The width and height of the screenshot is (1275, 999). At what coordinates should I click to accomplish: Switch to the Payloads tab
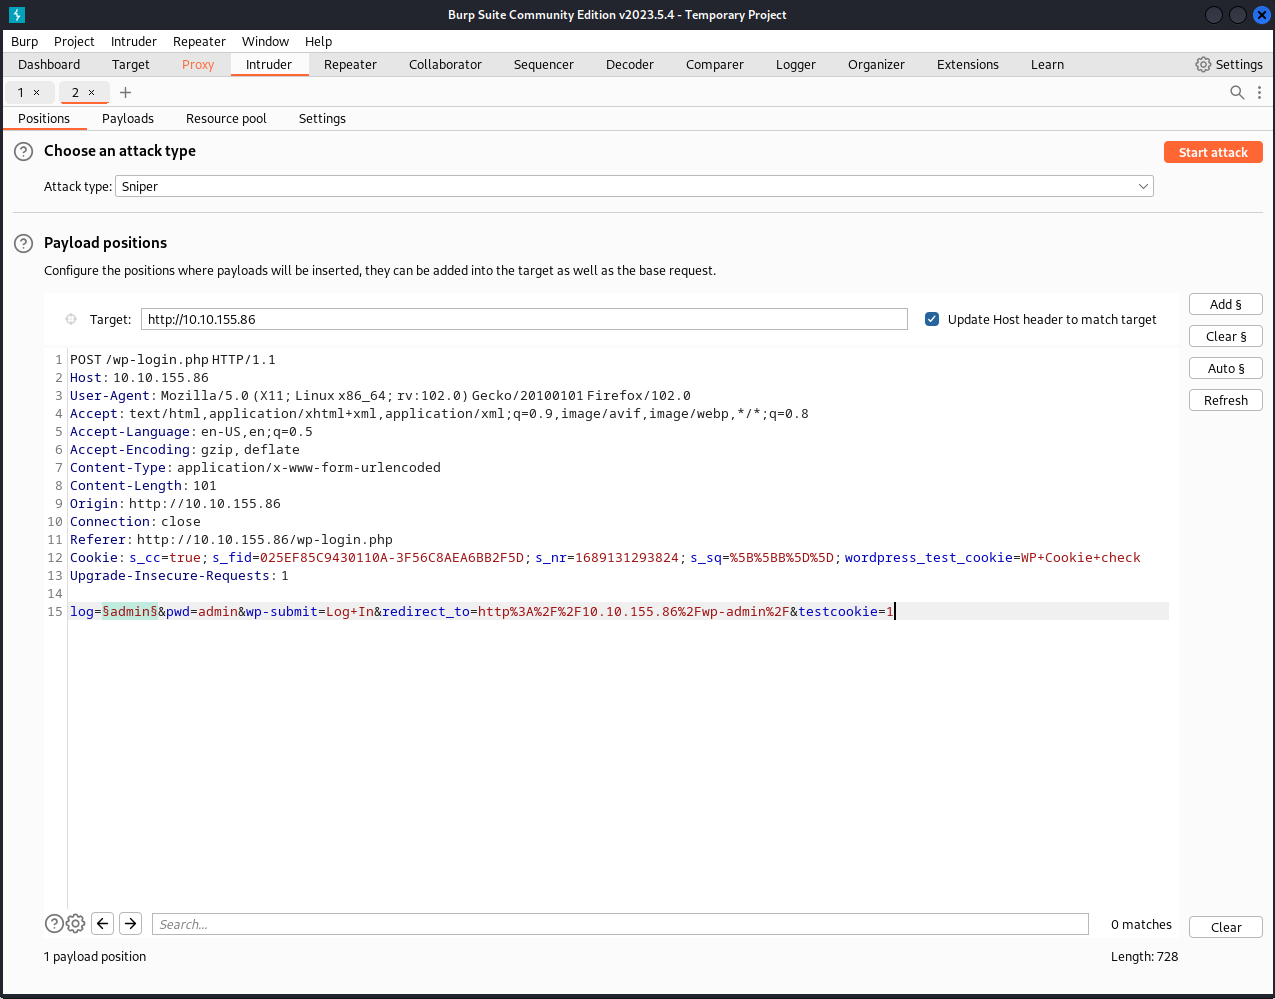point(128,118)
